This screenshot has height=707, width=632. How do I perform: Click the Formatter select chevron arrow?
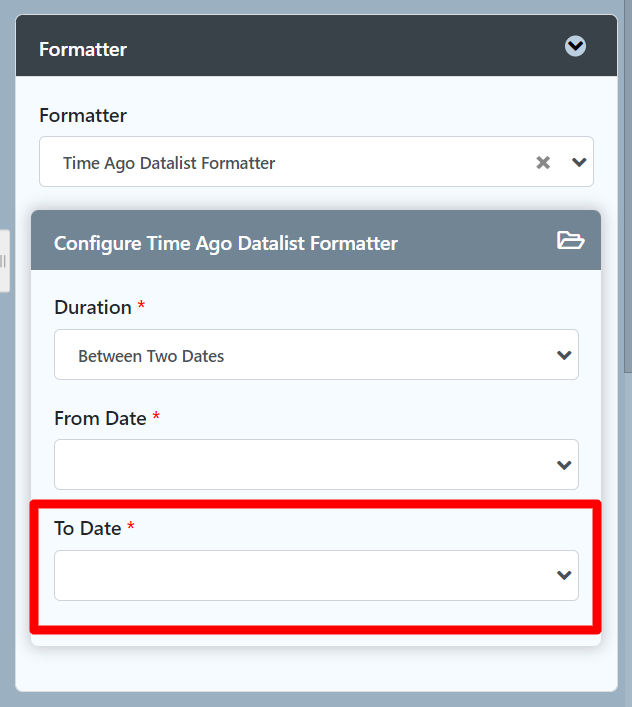tap(578, 162)
